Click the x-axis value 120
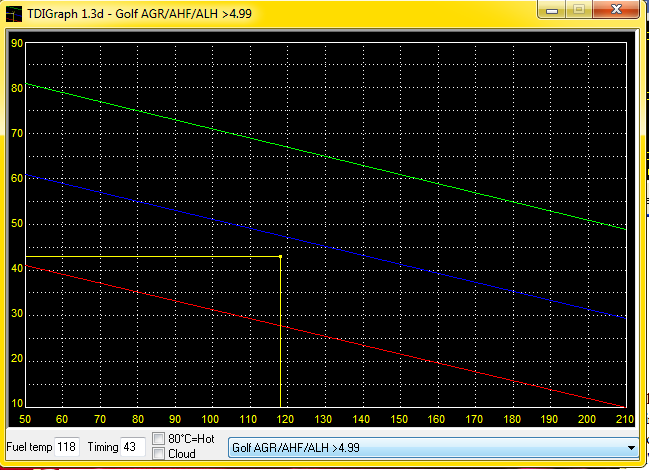Viewport: 649px width, 470px height. (x=285, y=419)
